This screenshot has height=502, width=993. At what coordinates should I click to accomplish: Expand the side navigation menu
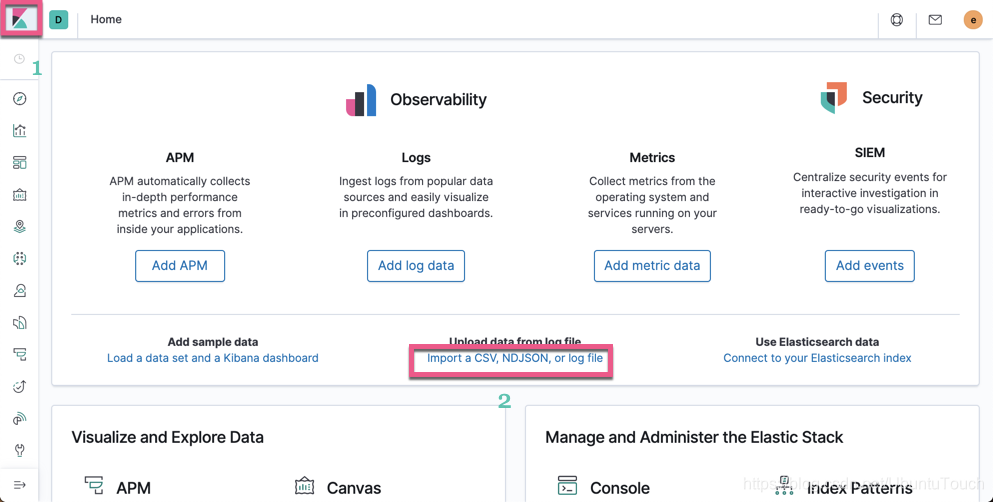click(20, 485)
